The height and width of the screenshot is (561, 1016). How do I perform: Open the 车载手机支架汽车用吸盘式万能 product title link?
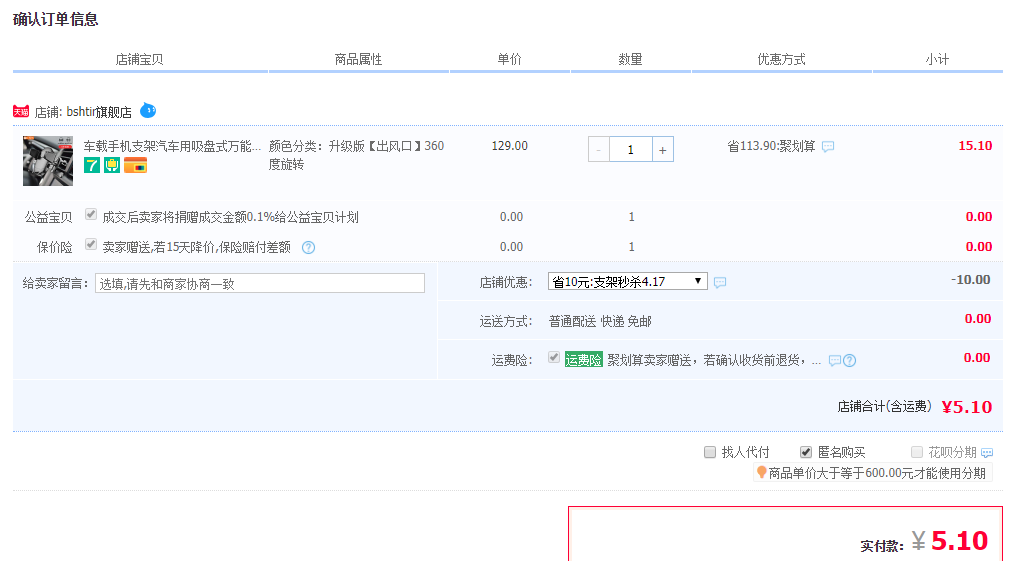[x=172, y=146]
